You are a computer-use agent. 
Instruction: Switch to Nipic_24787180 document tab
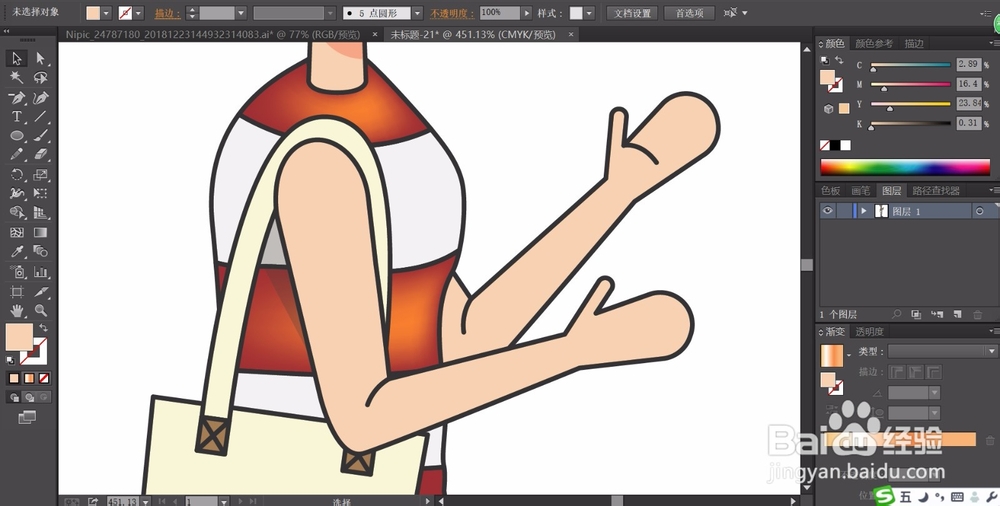point(213,34)
